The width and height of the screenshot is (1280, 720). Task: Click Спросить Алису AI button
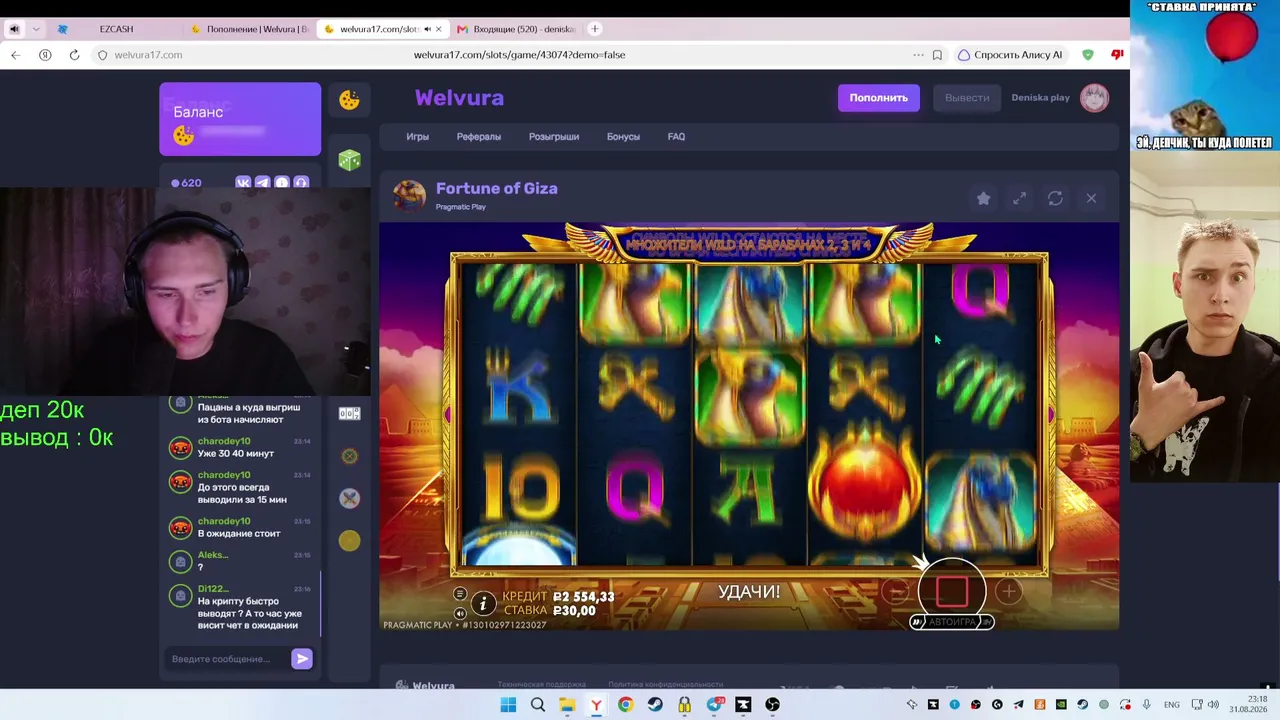(1010, 55)
